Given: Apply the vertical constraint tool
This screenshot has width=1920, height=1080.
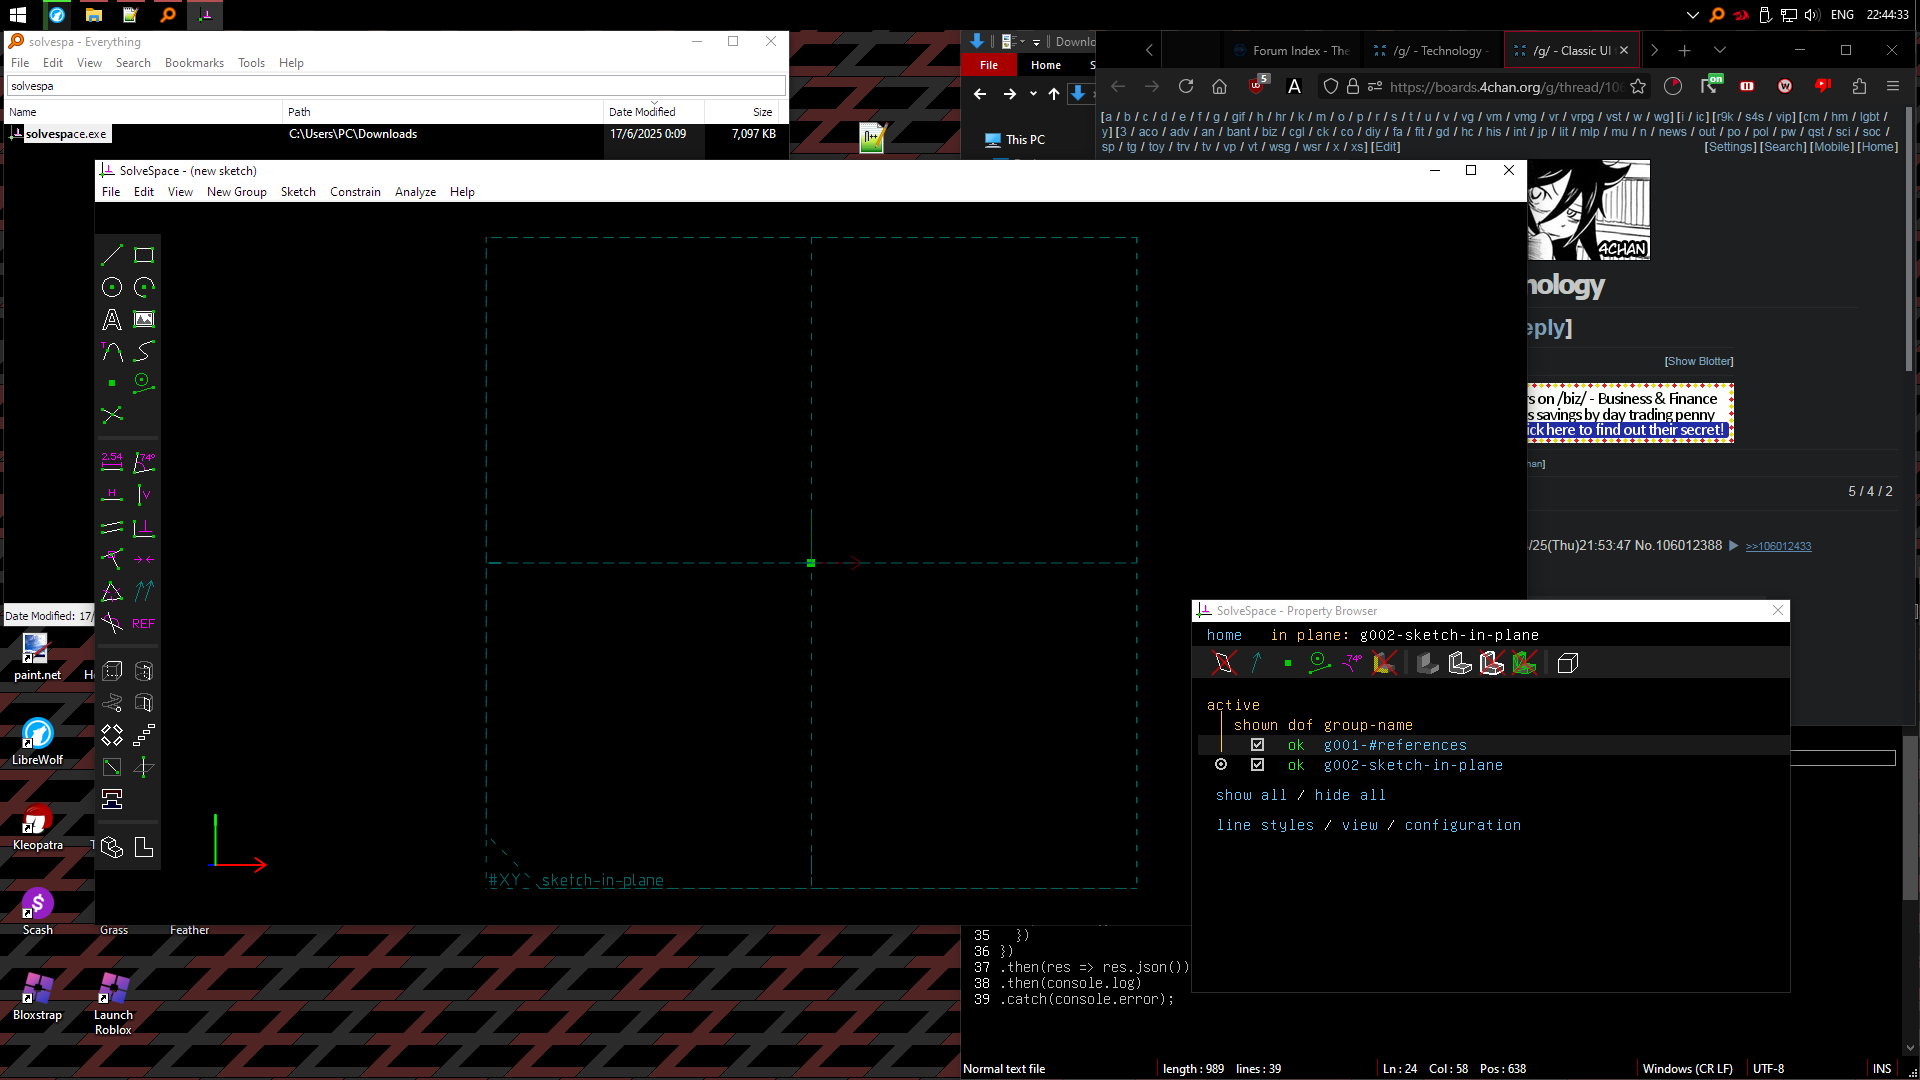Looking at the screenshot, I should (144, 495).
